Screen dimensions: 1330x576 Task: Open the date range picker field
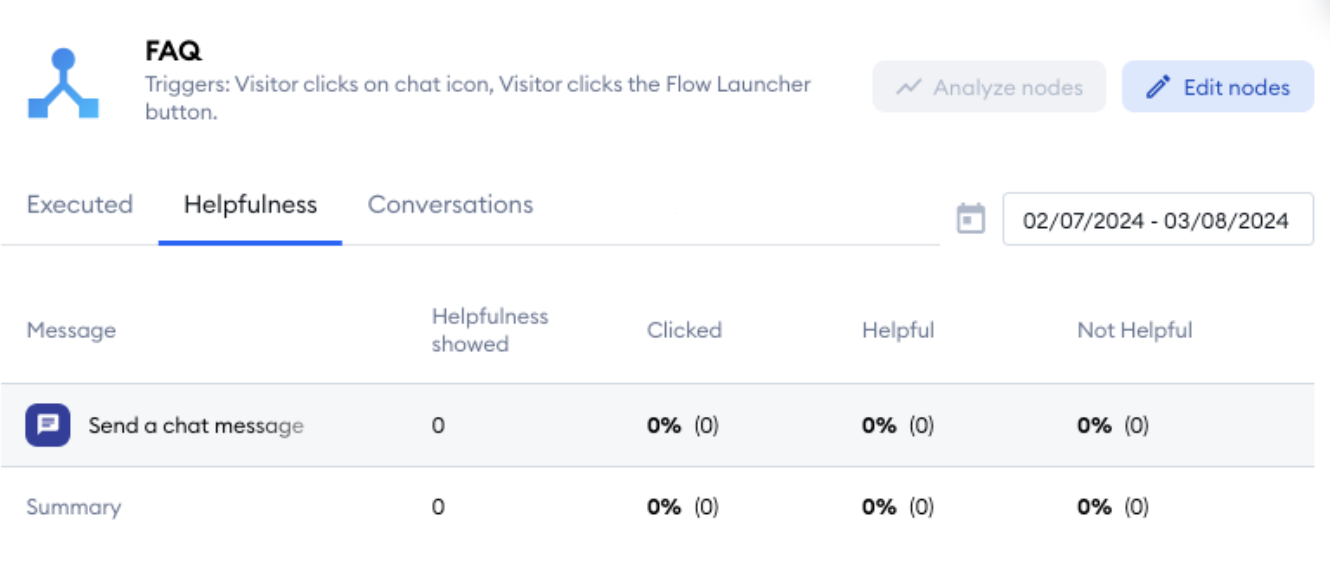tap(1156, 220)
